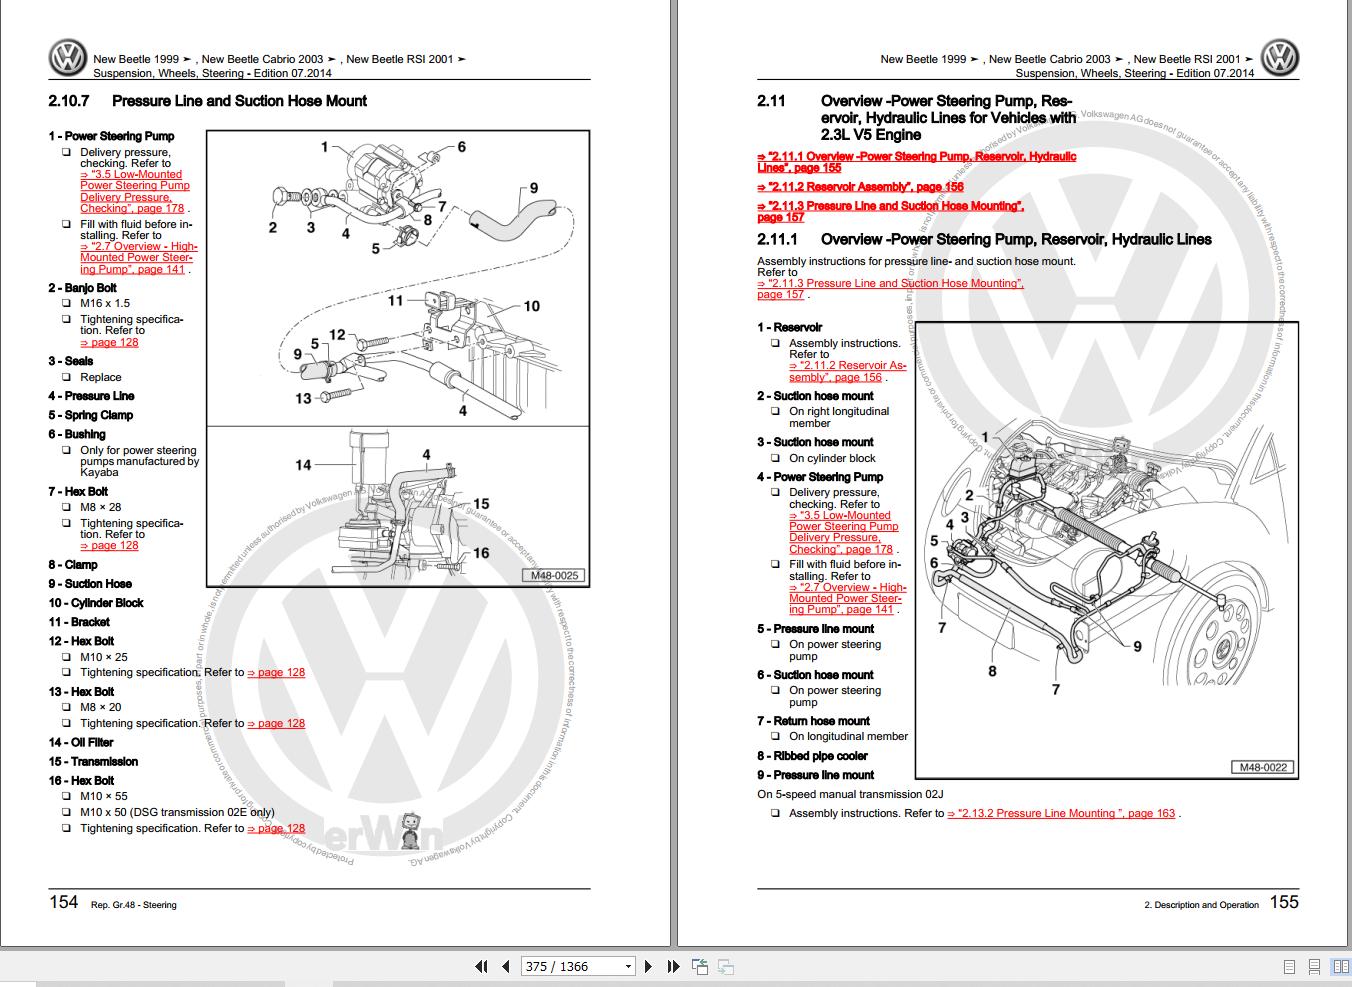Go to the first page of the document

481,966
